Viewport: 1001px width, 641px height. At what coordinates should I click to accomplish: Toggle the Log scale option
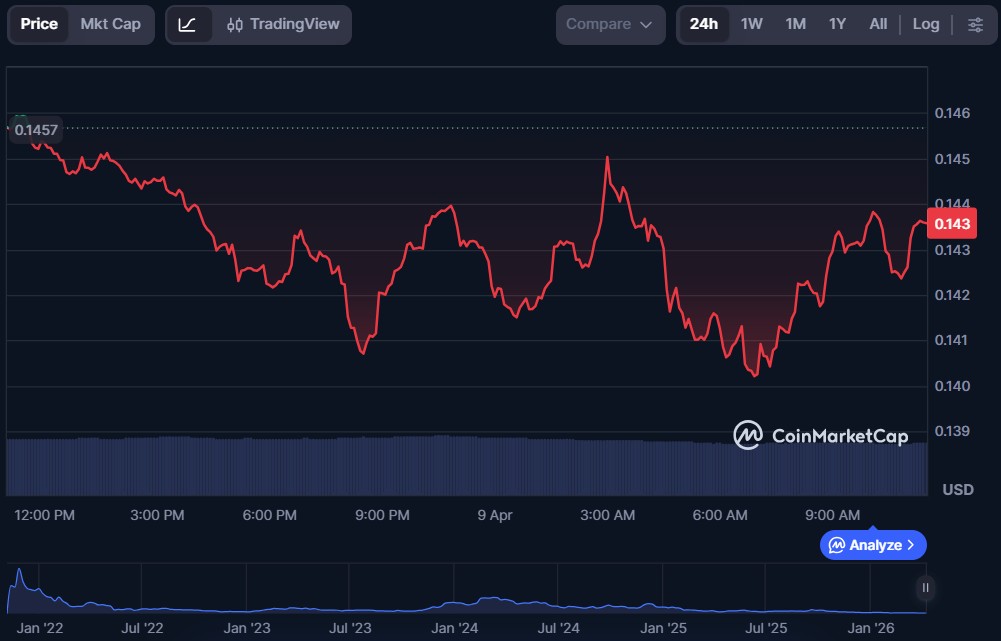[926, 24]
